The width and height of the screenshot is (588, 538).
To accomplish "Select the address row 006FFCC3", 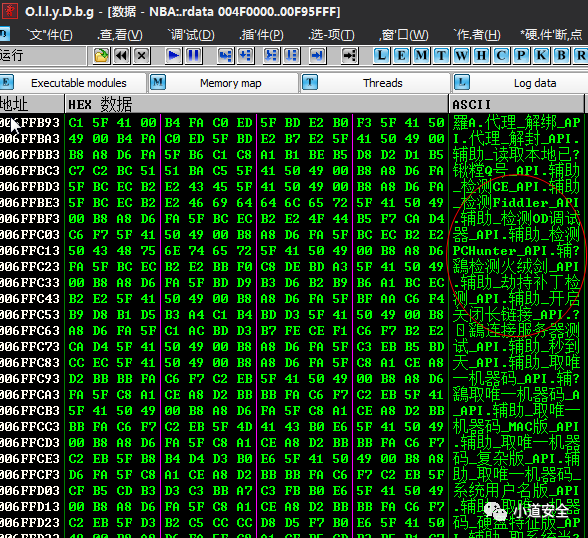I will [30, 427].
